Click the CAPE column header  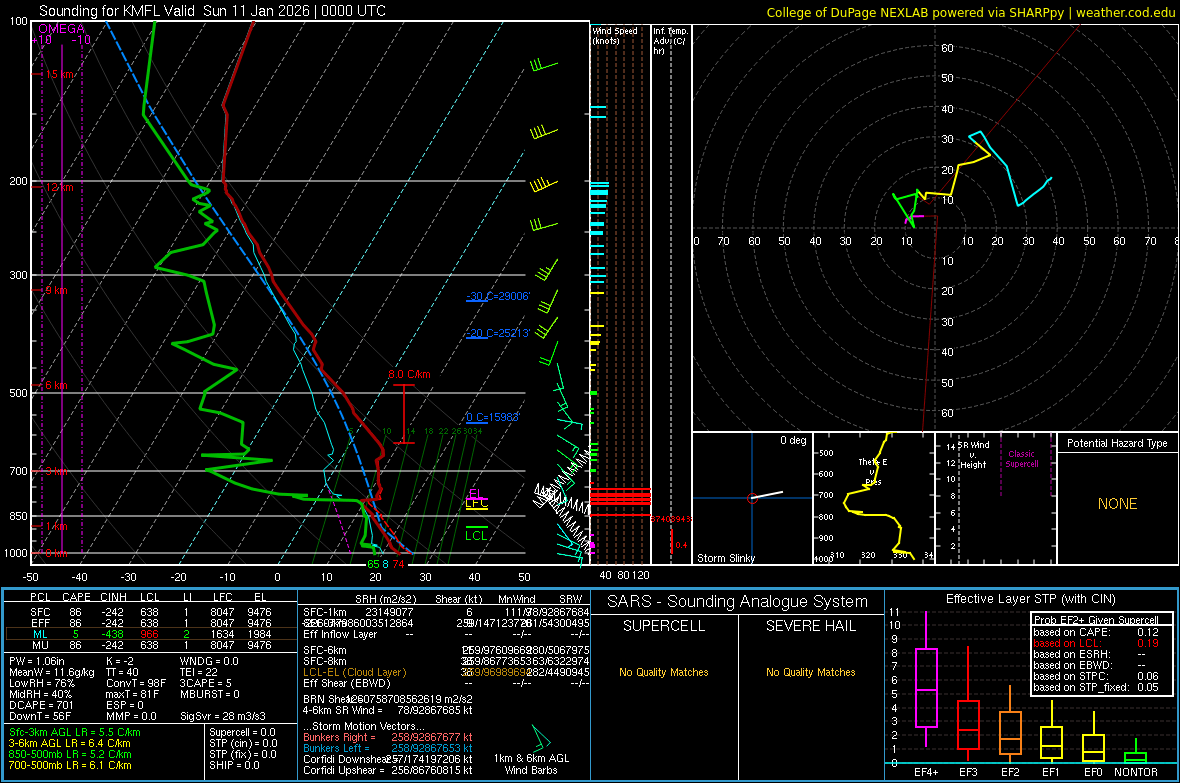coord(76,597)
